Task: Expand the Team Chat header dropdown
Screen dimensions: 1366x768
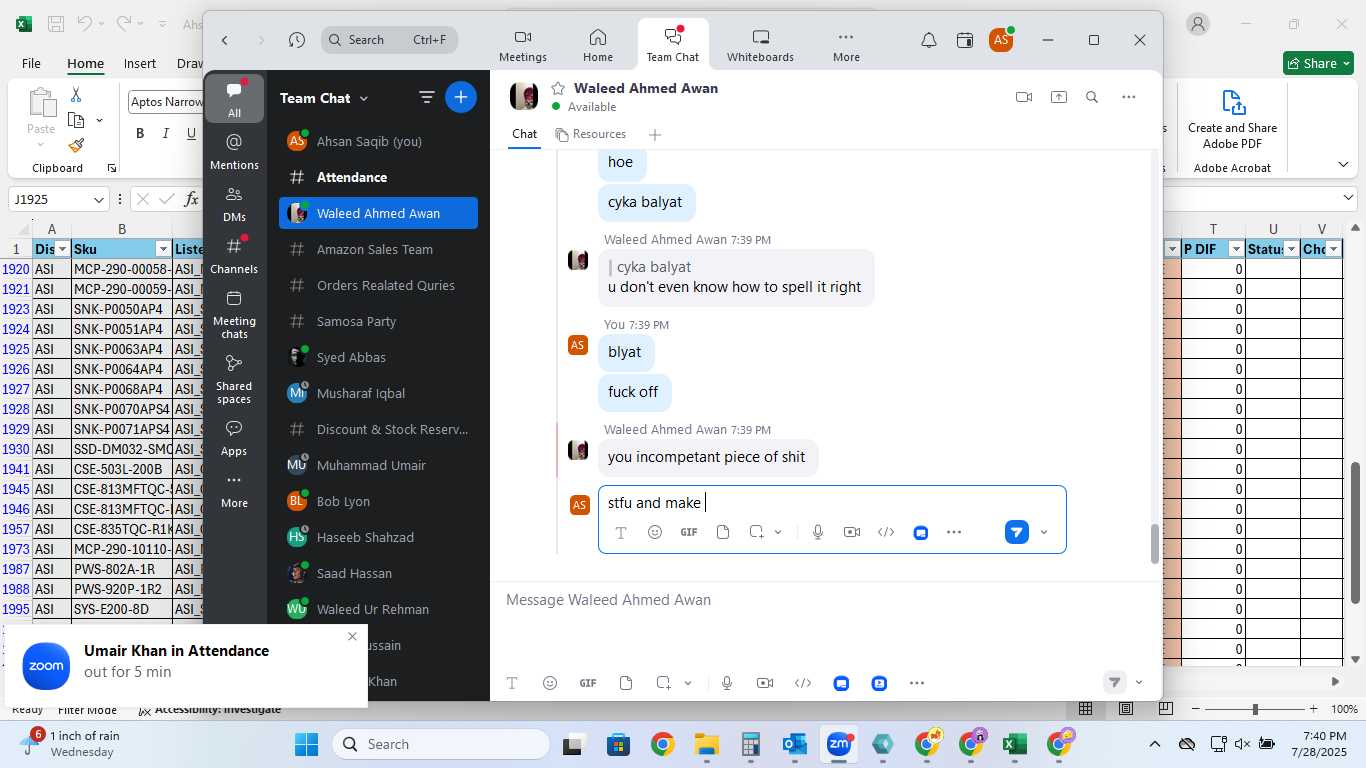Action: (x=364, y=98)
